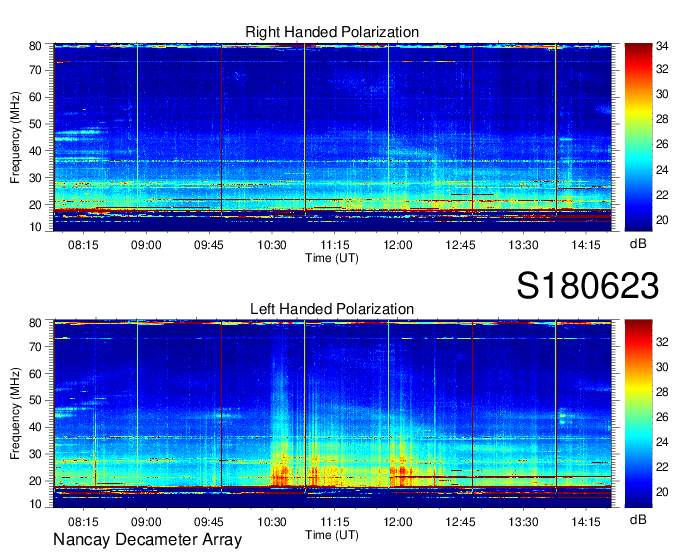Click 11:15 tick on right-handed plot
This screenshot has height=552, width=680.
[335, 245]
